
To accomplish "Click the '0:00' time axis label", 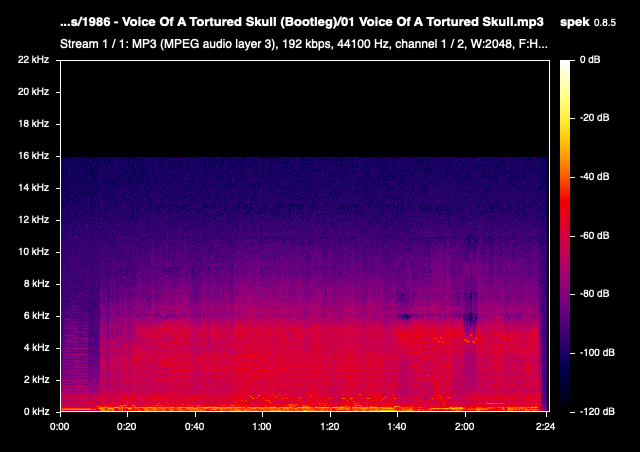I will pyautogui.click(x=60, y=427).
